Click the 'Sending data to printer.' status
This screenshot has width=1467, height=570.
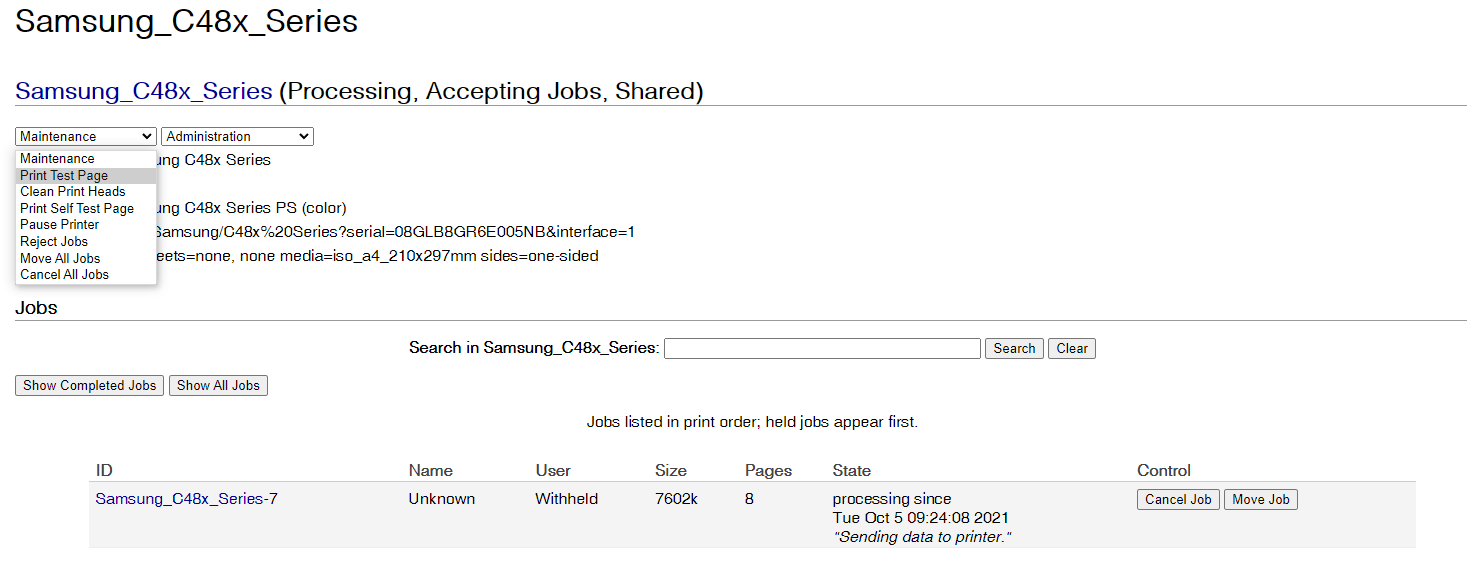tap(922, 537)
